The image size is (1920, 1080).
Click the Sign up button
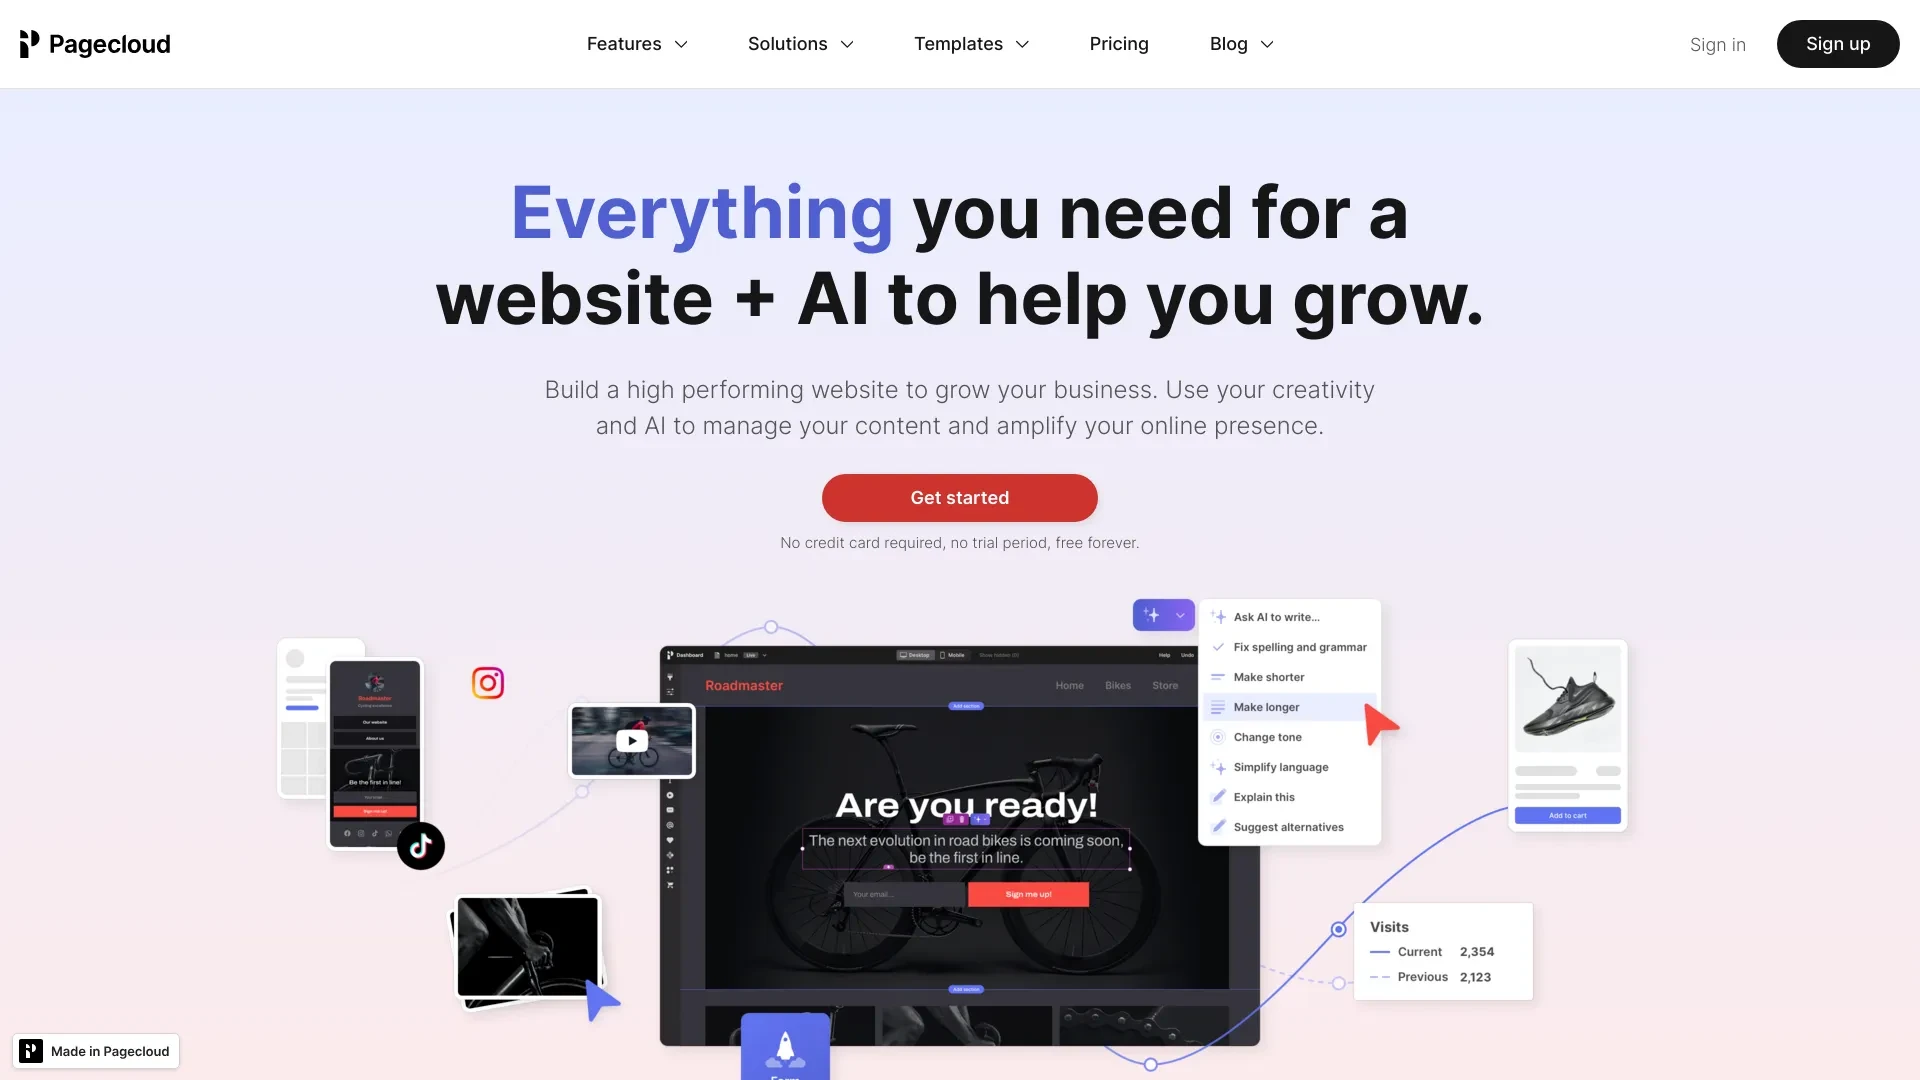(1837, 44)
